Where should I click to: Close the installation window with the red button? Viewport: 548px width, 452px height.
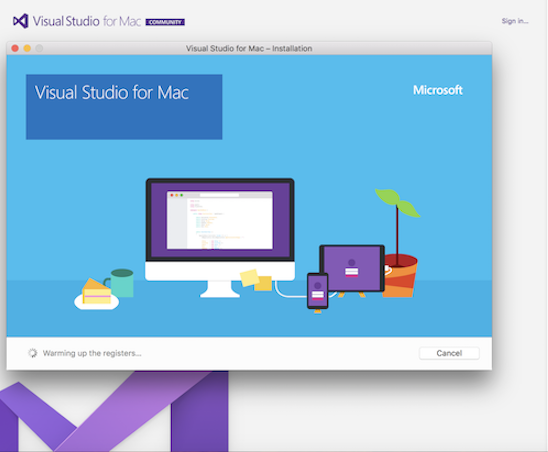tap(15, 48)
